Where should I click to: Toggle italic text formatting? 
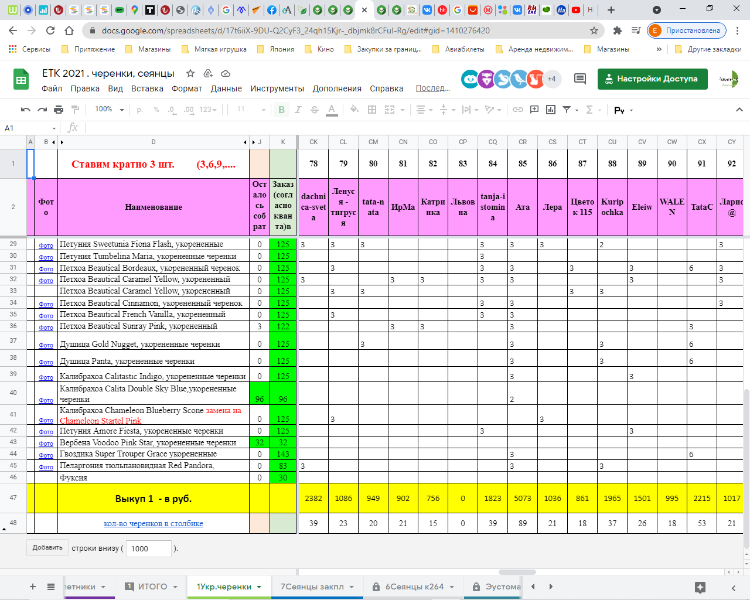click(x=300, y=109)
